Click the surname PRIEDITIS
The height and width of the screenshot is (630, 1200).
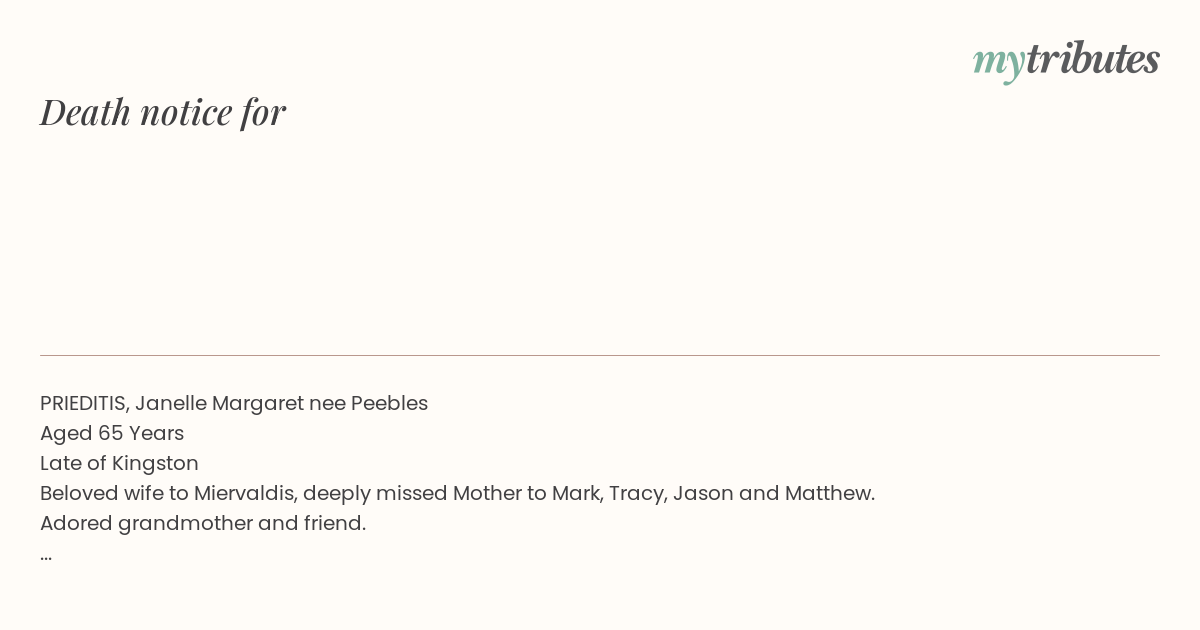pyautogui.click(x=84, y=404)
